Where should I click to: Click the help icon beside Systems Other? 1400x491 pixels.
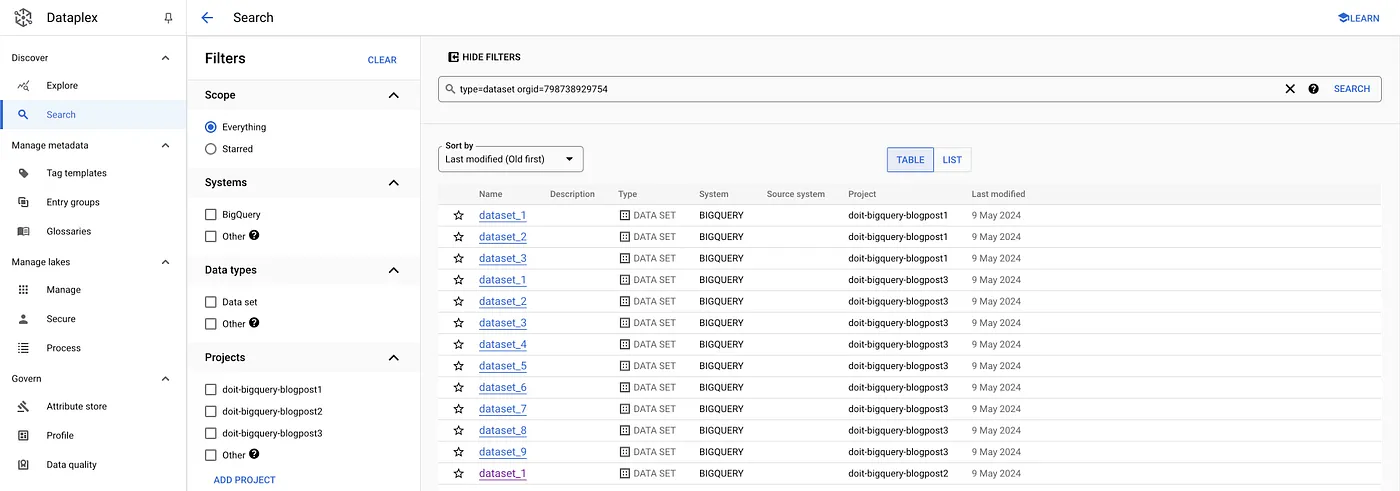point(254,236)
